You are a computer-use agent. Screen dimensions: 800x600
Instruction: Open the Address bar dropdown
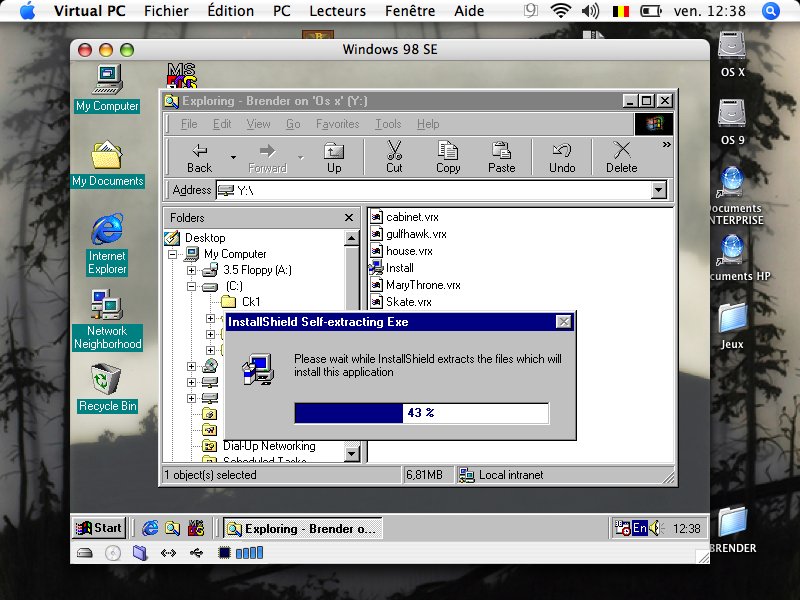coord(659,190)
